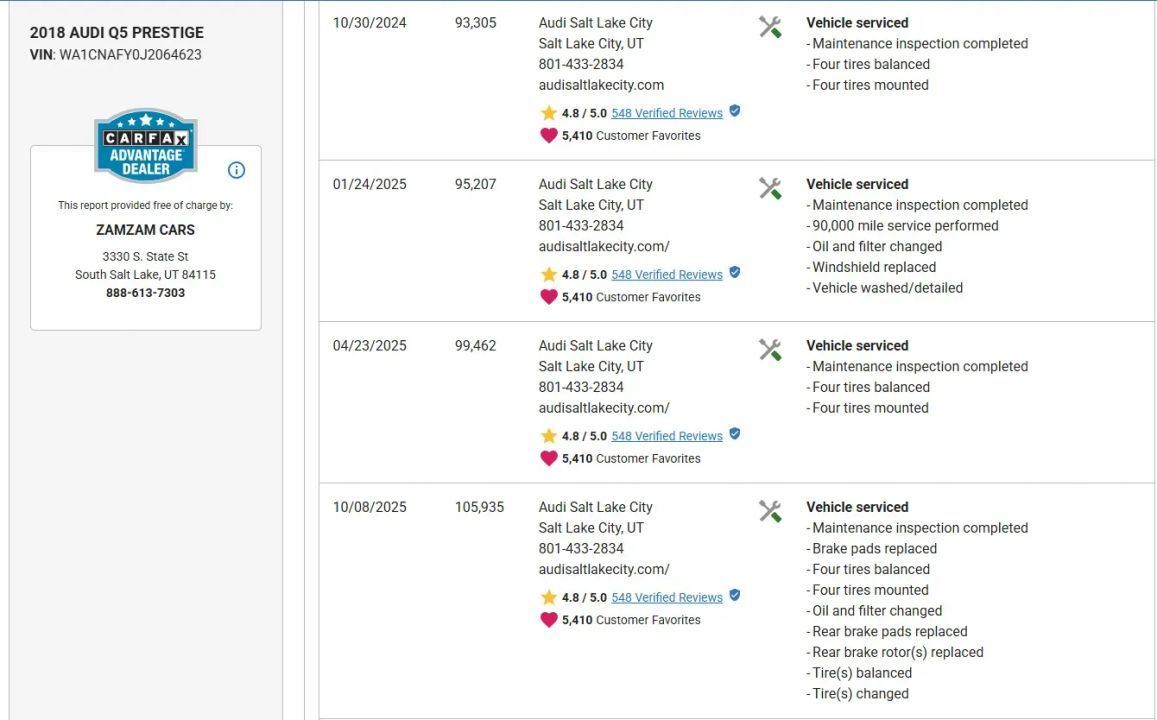Click mileage value 105,935
Image resolution: width=1157 pixels, height=720 pixels.
pos(480,508)
